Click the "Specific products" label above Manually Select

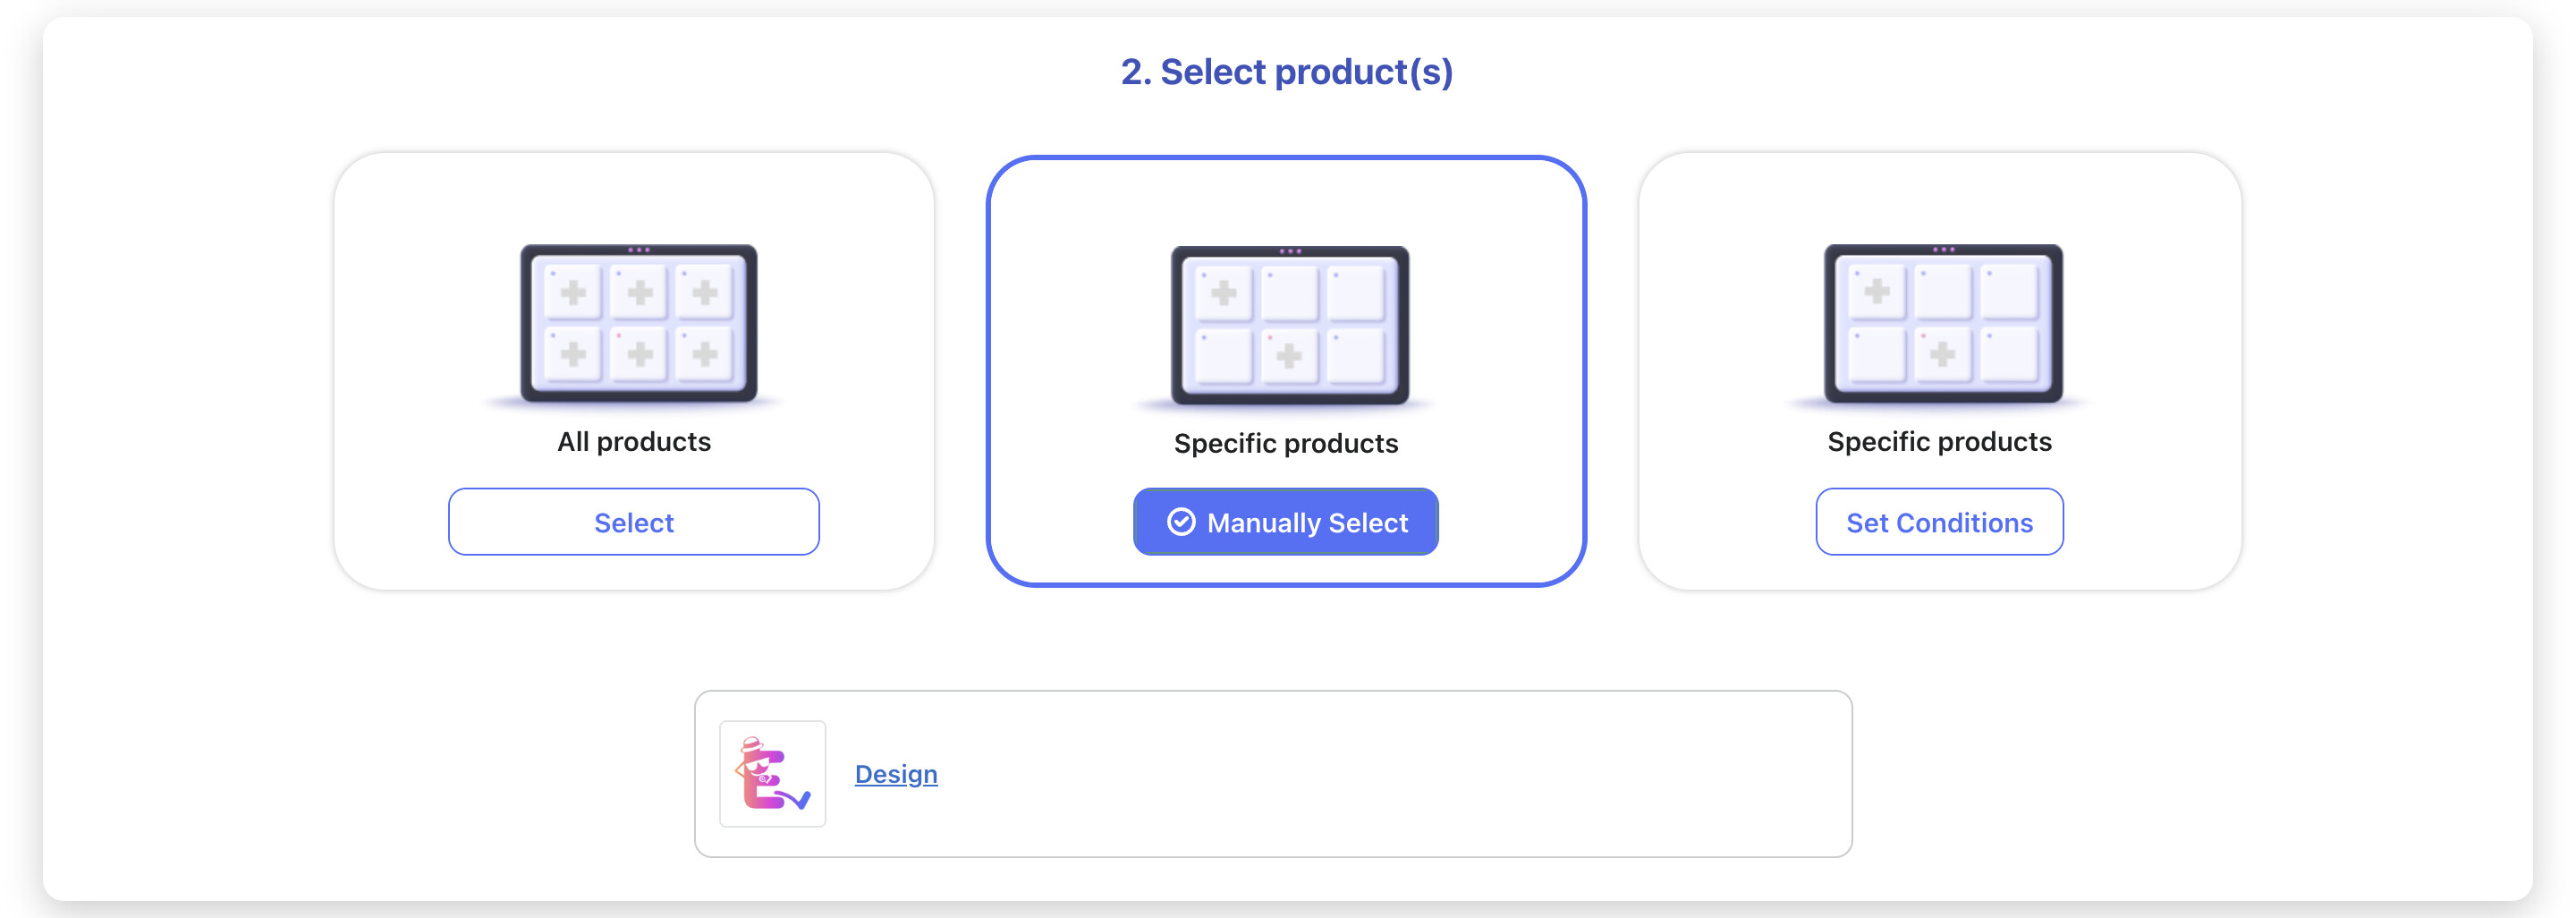1286,444
